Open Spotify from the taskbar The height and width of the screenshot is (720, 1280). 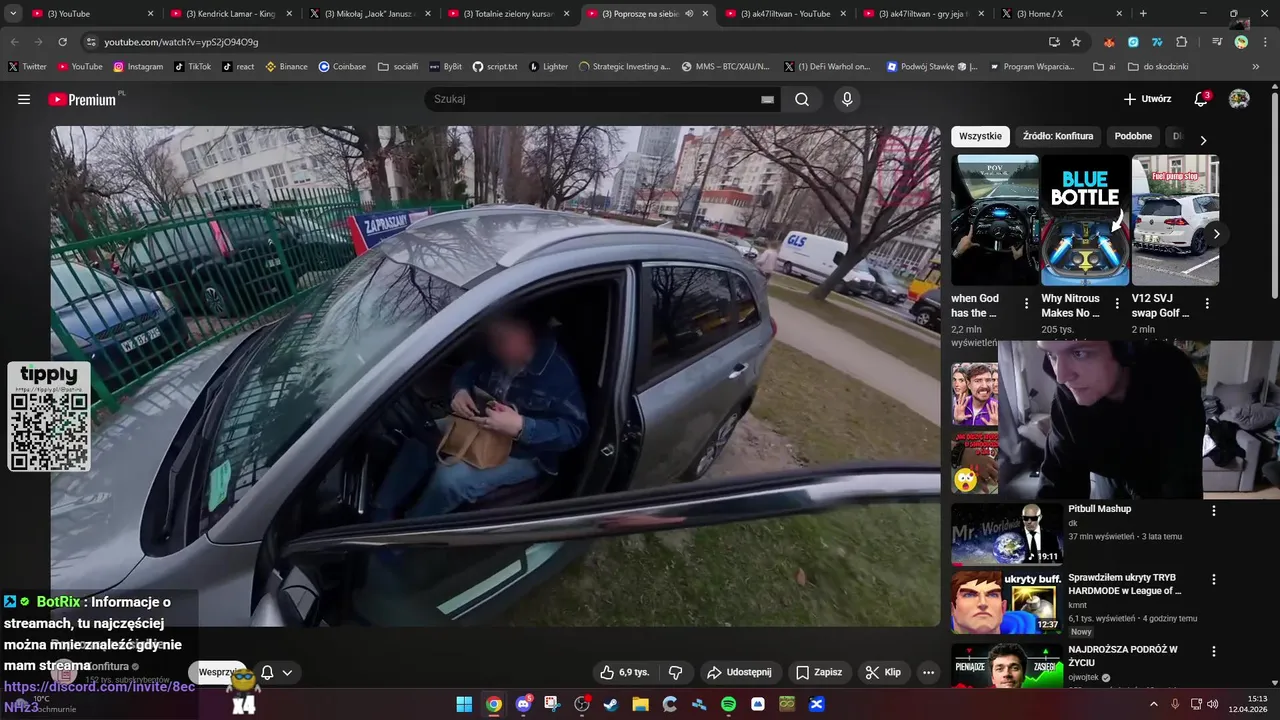(728, 704)
